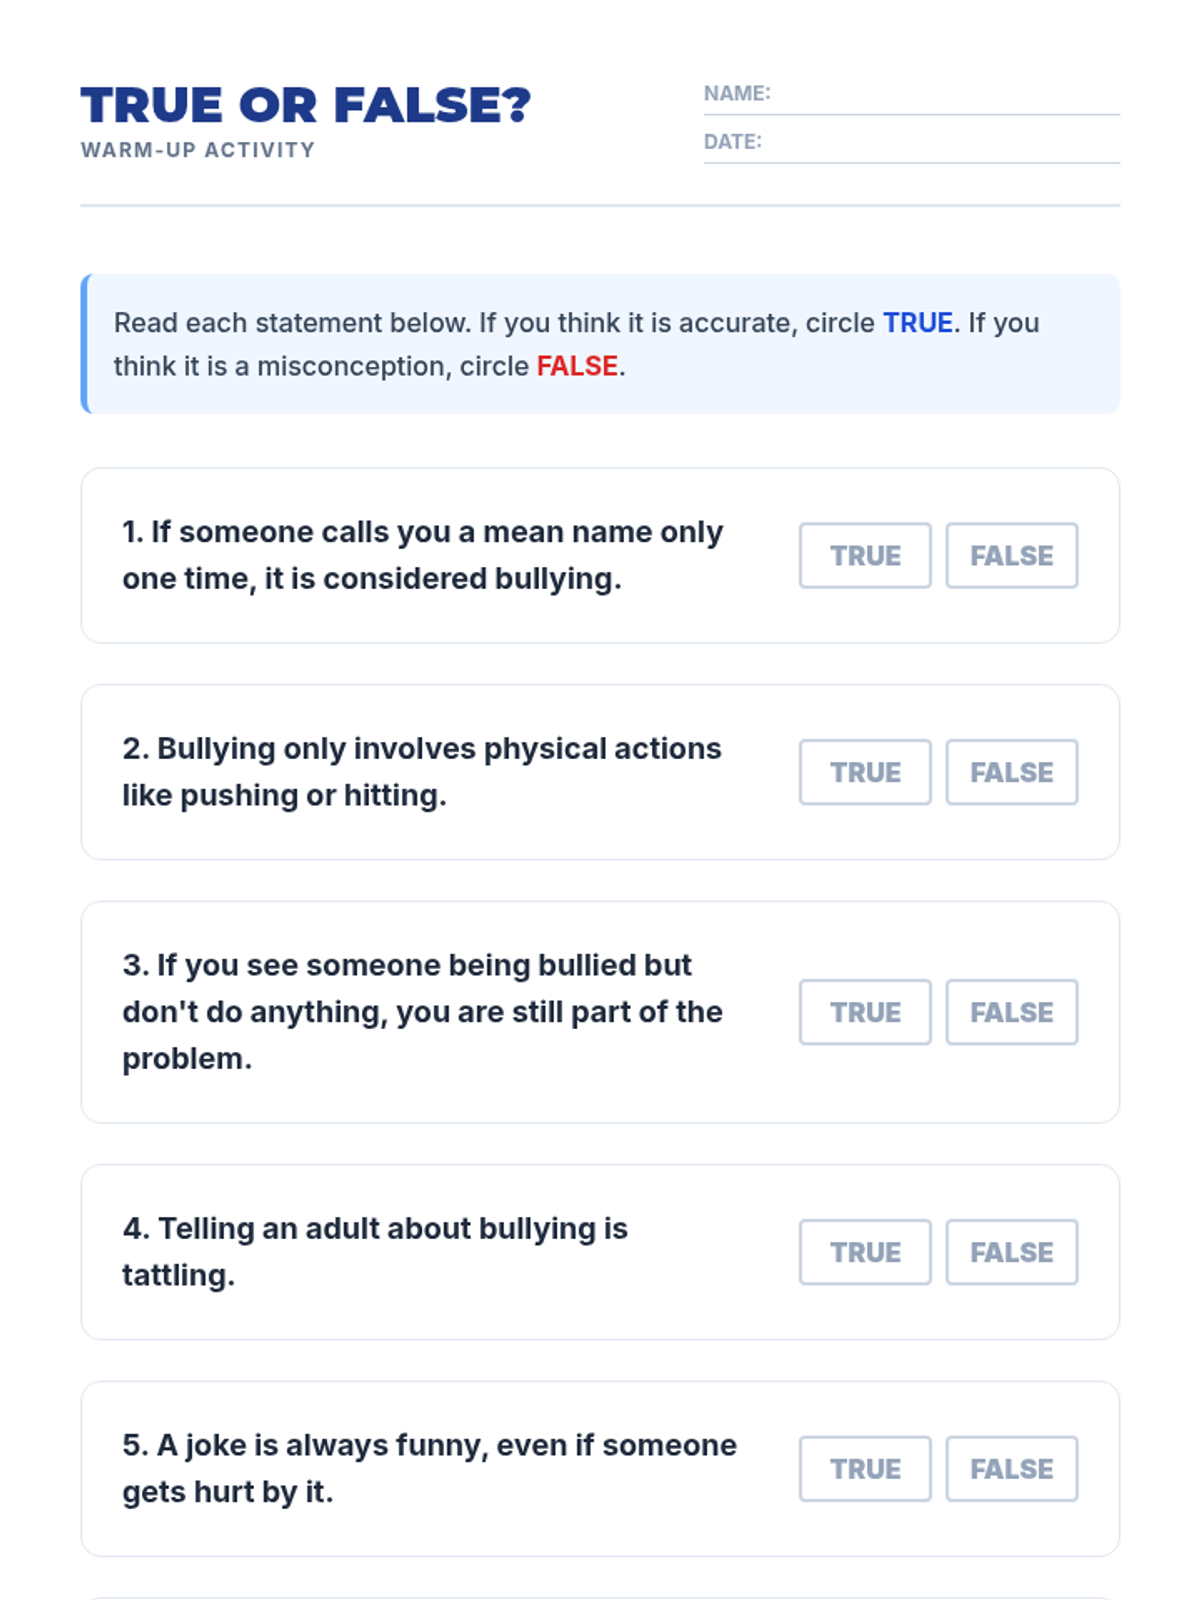Click the True or False? heading
The image size is (1200, 1600).
pos(306,105)
